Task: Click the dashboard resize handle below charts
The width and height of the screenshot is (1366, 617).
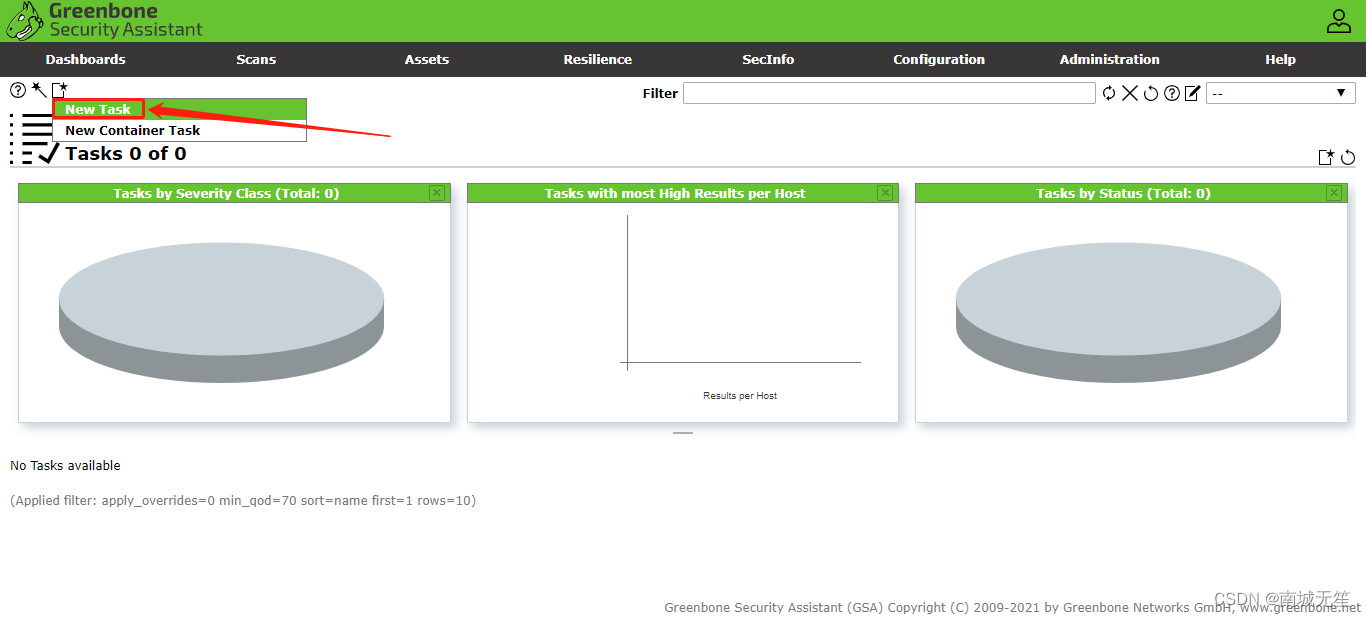Action: tap(683, 433)
